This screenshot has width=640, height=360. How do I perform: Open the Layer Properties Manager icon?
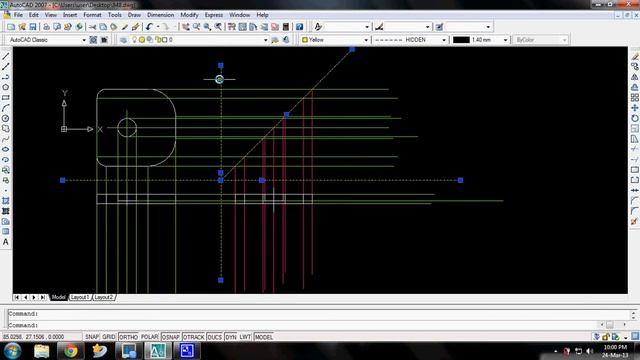tap(123, 40)
